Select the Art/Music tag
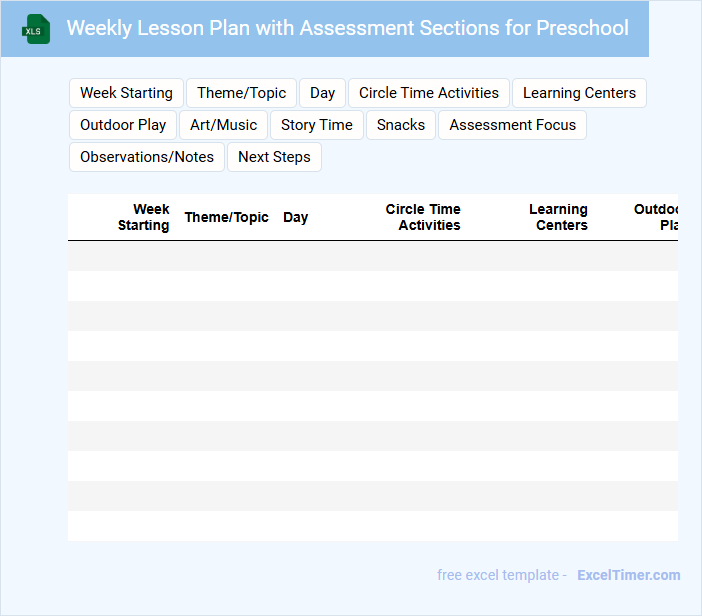 click(x=224, y=125)
